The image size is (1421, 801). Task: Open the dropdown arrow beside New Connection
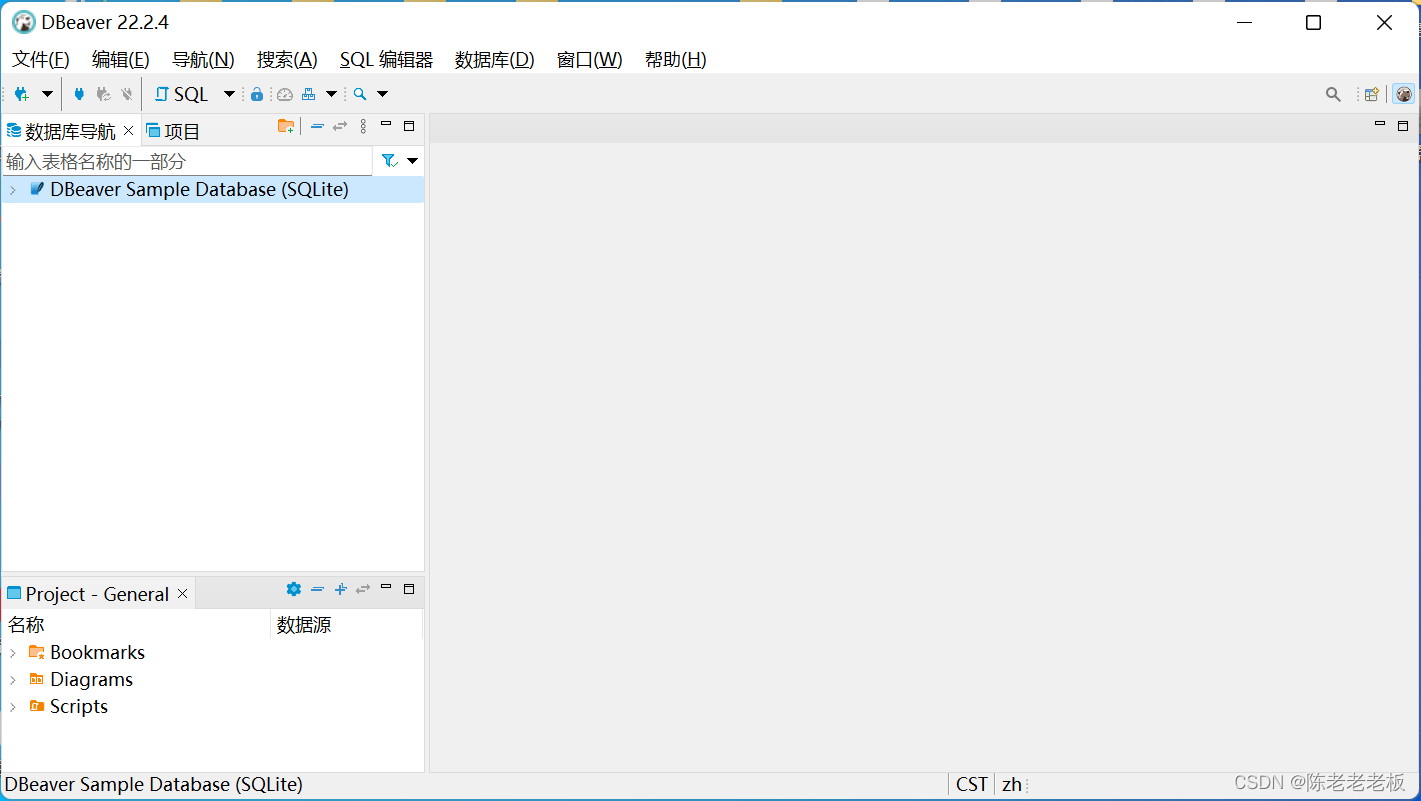click(47, 94)
